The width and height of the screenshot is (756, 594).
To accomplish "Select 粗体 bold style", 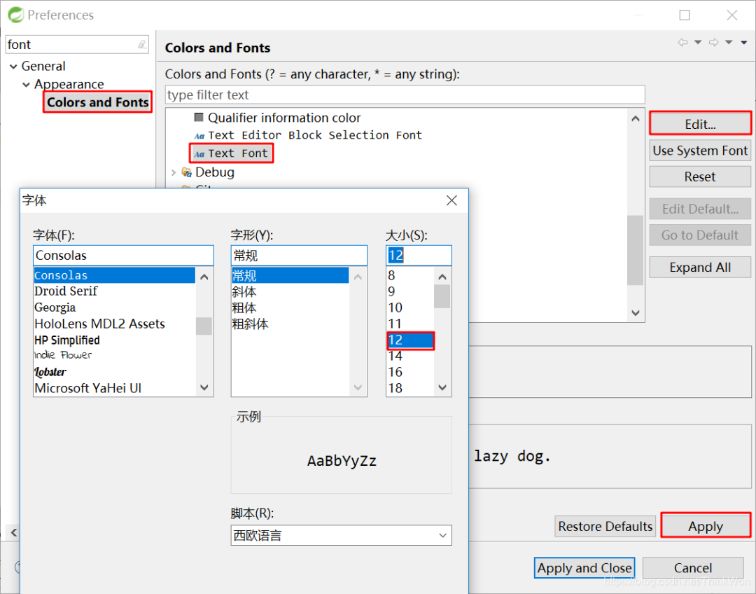I will click(290, 308).
